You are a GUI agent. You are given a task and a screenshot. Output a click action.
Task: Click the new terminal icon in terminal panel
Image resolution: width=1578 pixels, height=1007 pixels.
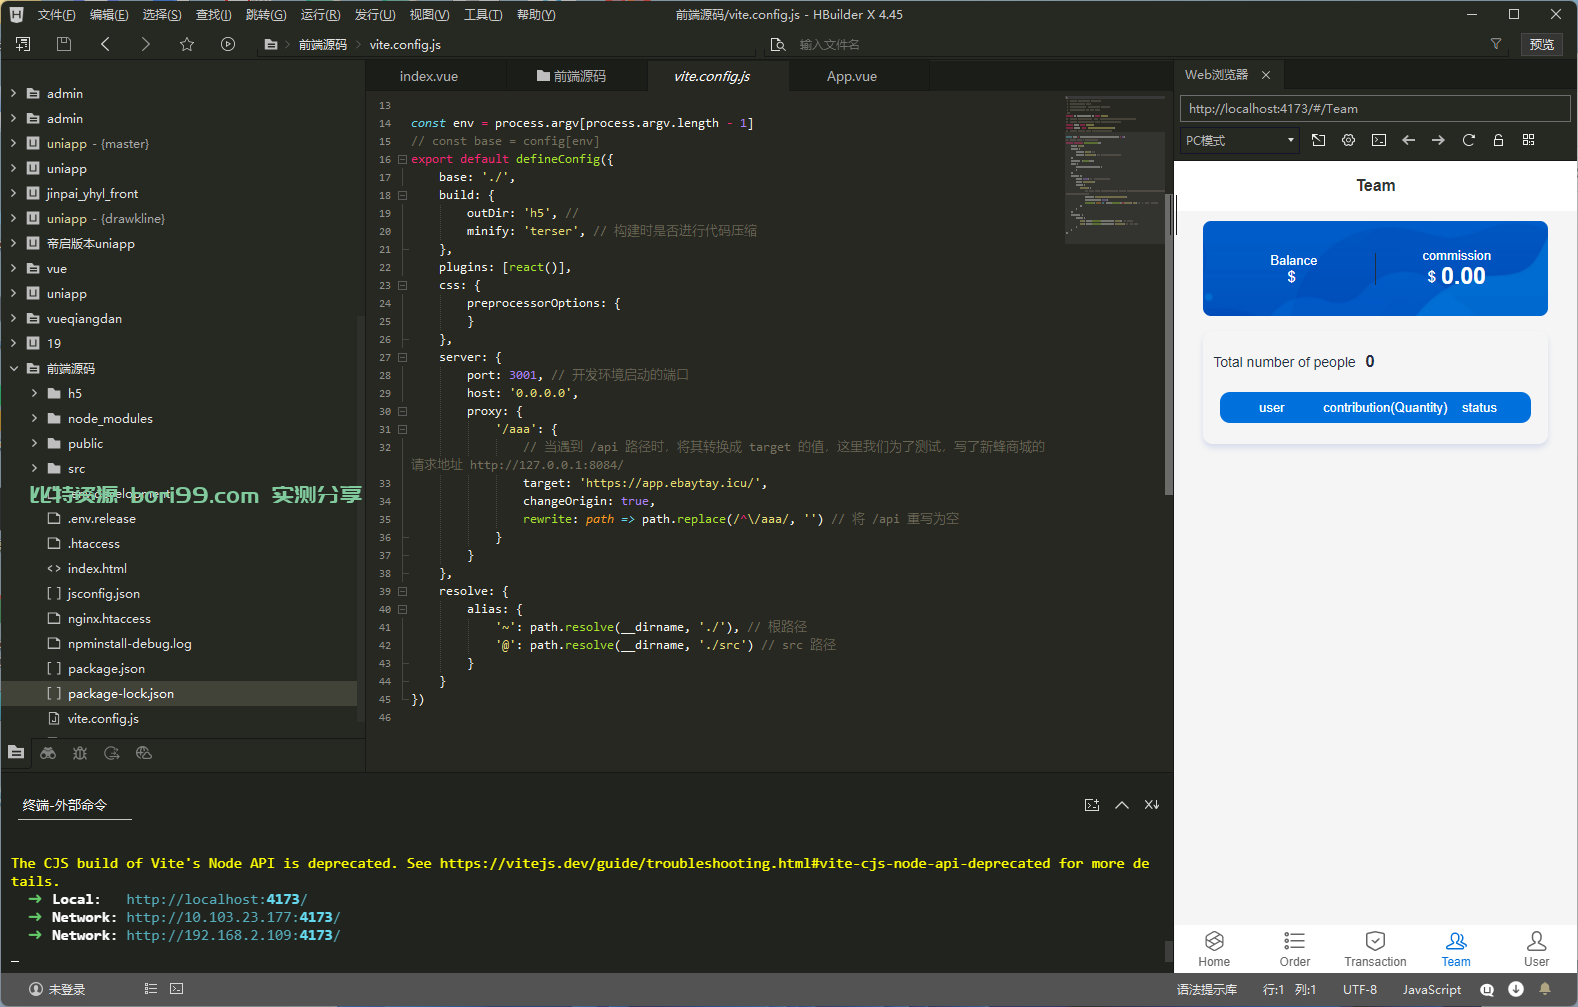pos(1092,805)
